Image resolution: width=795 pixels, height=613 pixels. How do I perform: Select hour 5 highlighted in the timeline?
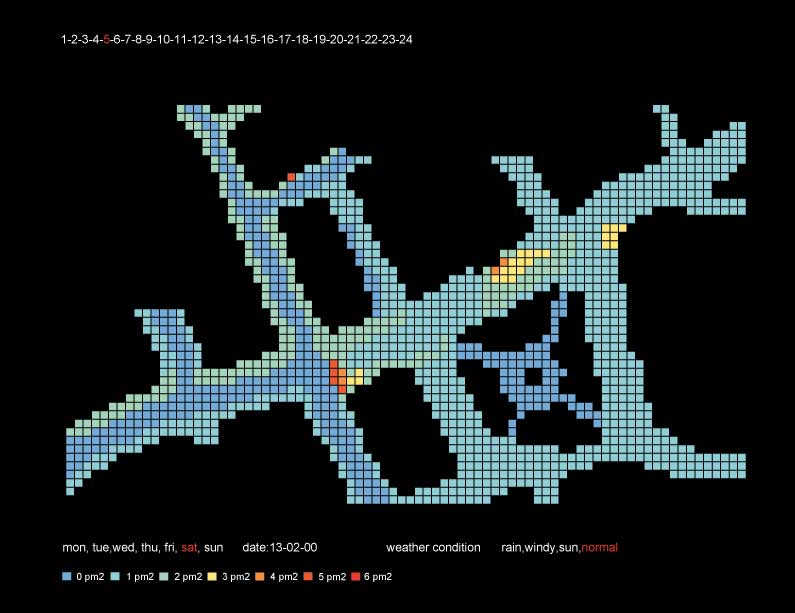pyautogui.click(x=107, y=40)
